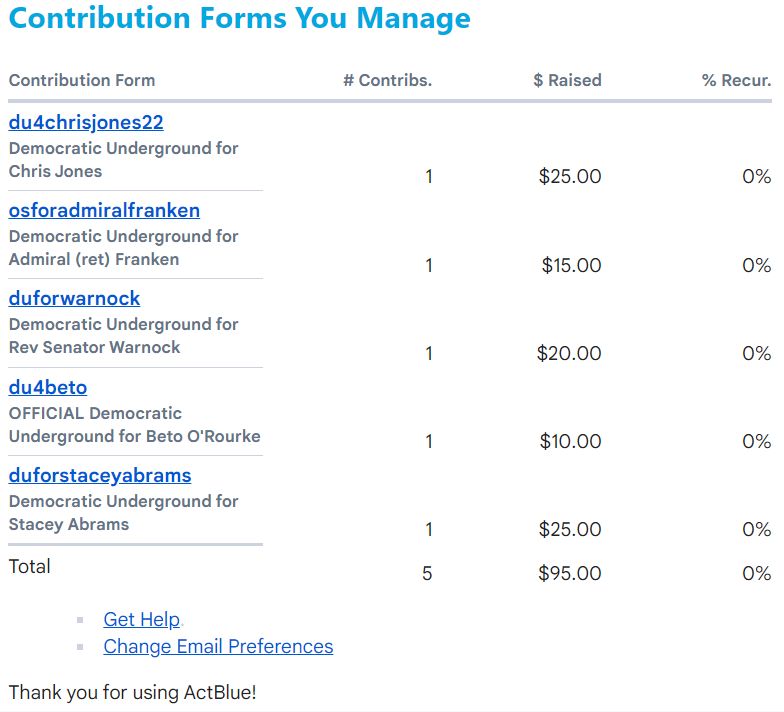Open the osforadmiralfranken form link

coord(104,211)
